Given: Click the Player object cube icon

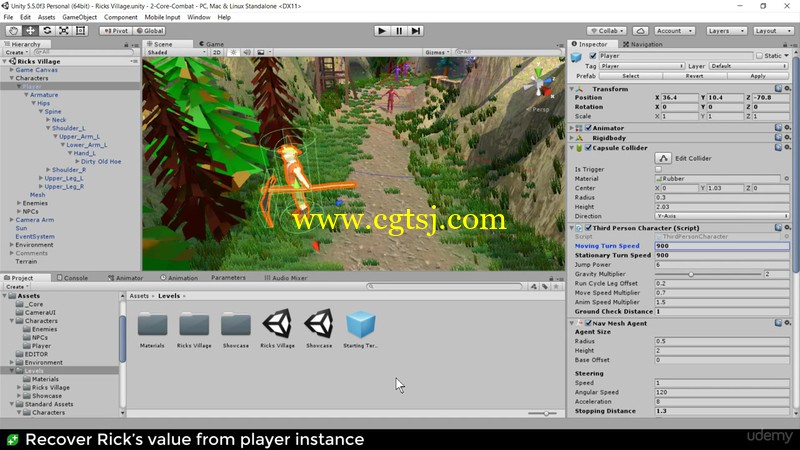Looking at the screenshot, I should 576,57.
